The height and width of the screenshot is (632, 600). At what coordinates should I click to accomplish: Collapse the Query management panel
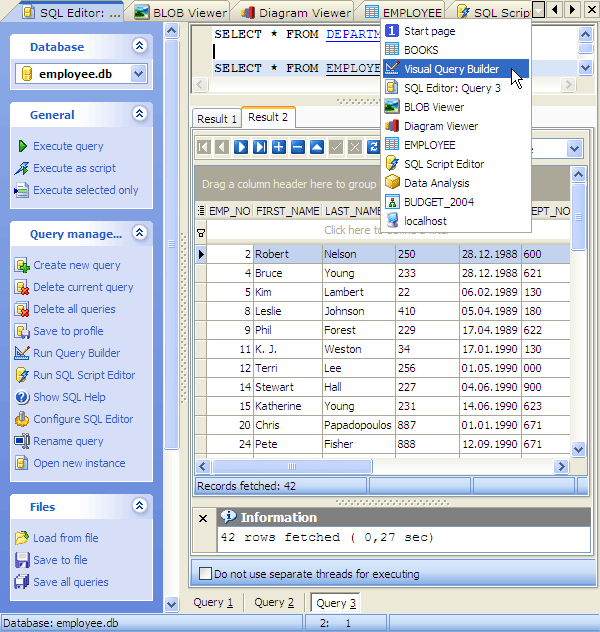[139, 233]
